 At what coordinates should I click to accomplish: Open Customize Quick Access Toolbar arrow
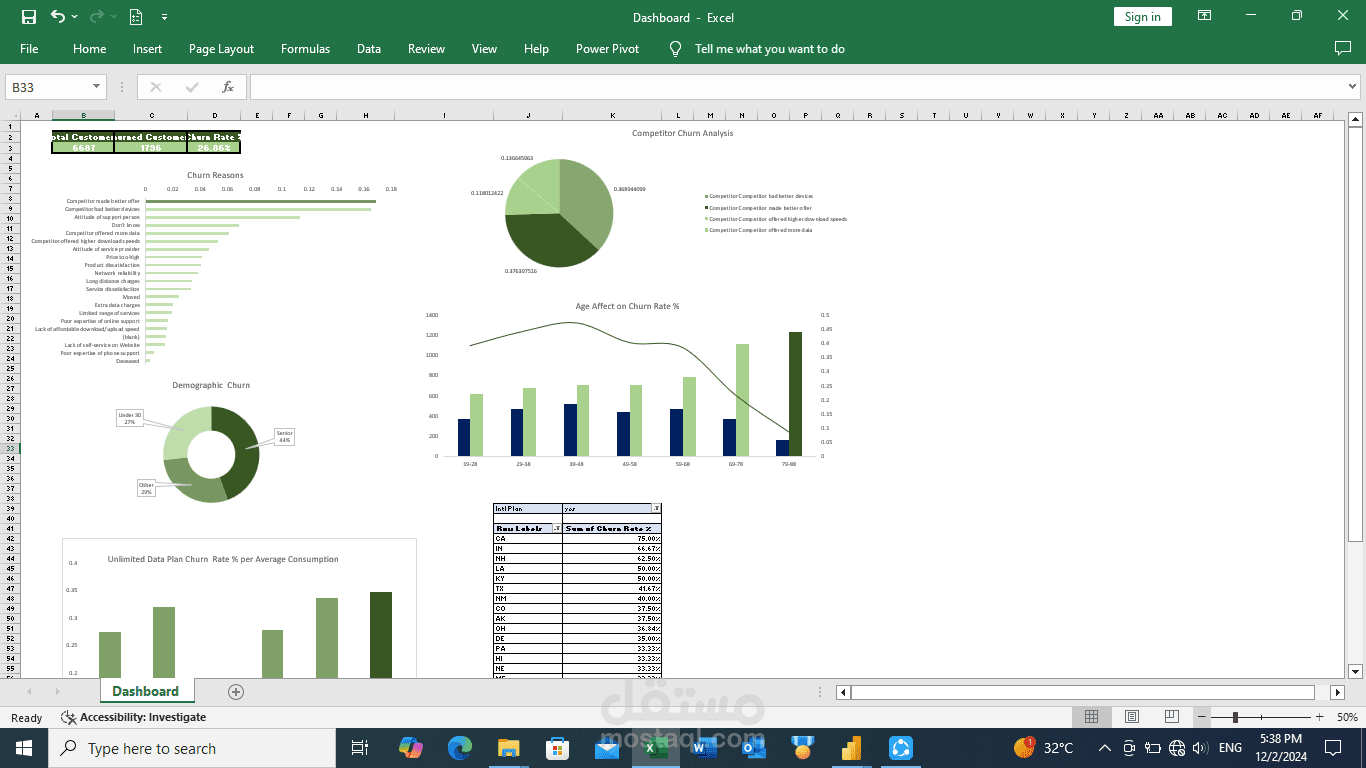pyautogui.click(x=164, y=17)
